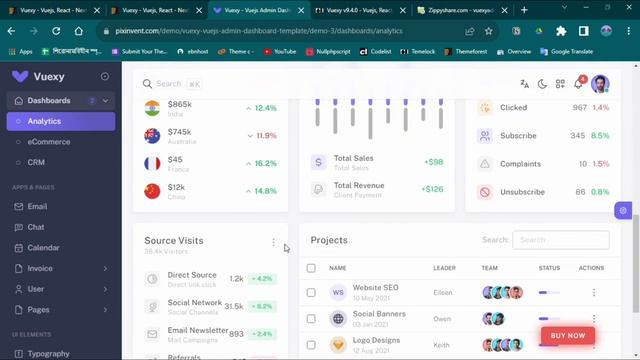Click the browser address bar URL
Screen dimensions: 640x360
click(259, 31)
